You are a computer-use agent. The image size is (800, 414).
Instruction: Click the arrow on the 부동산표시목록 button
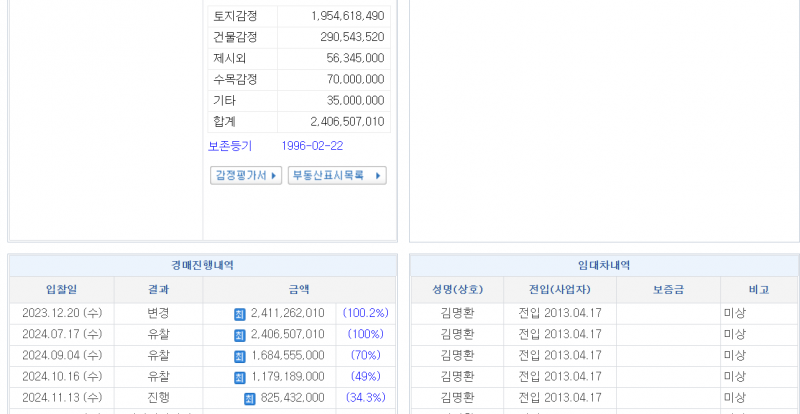(378, 176)
